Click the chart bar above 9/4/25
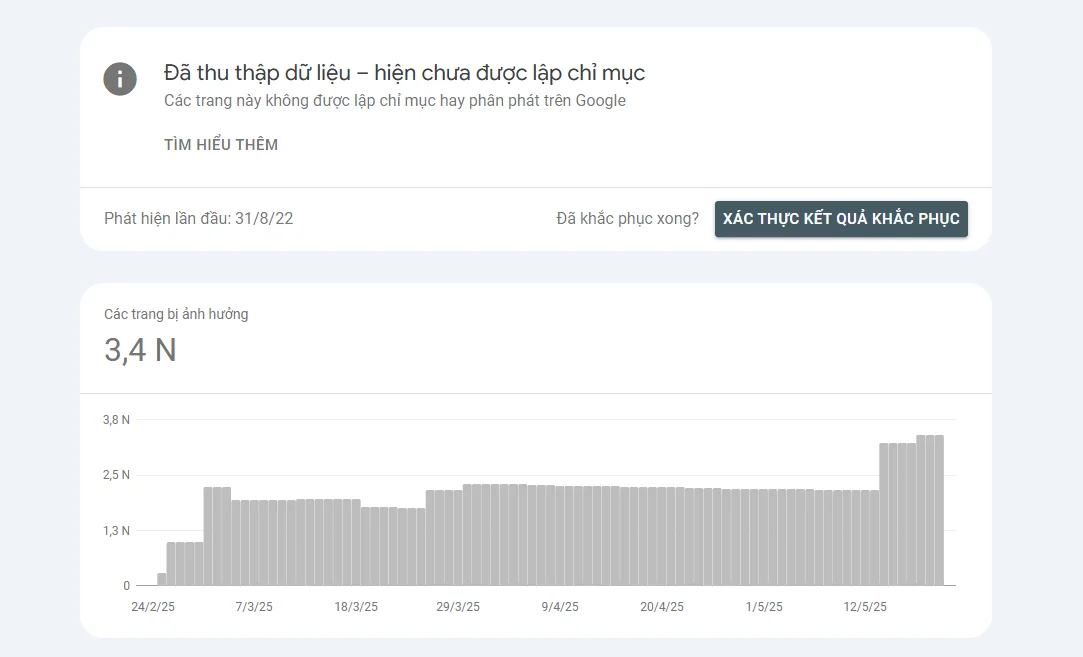 coord(559,536)
